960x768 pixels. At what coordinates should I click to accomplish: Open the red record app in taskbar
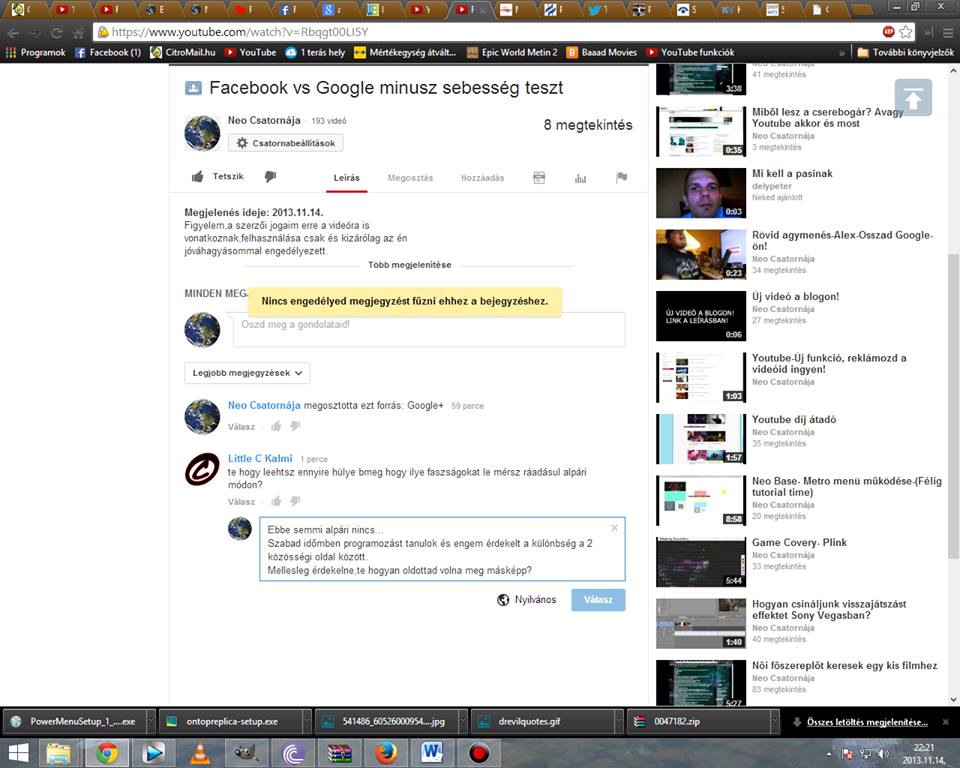(x=479, y=753)
